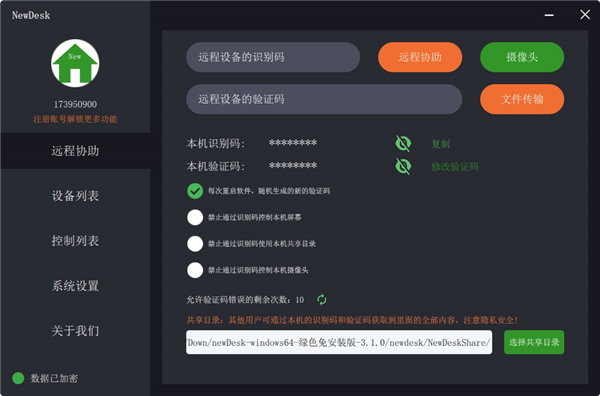The height and width of the screenshot is (396, 600).
Task: Reveal the local ID code (本机识别码)
Action: tap(403, 144)
